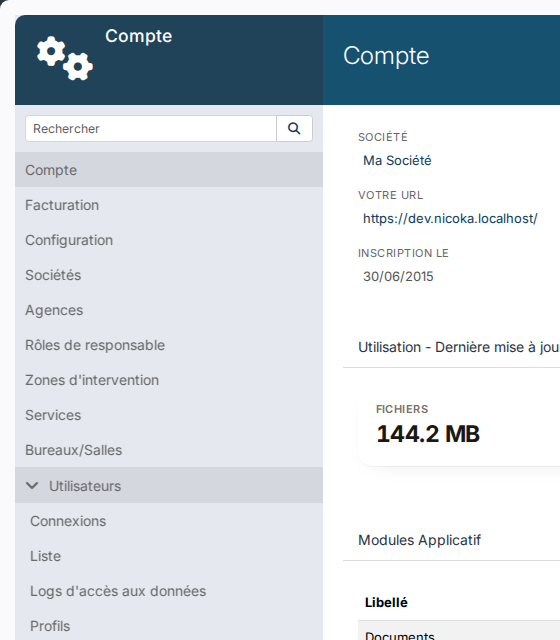
Task: Click the Documents table row
Action: point(459,631)
